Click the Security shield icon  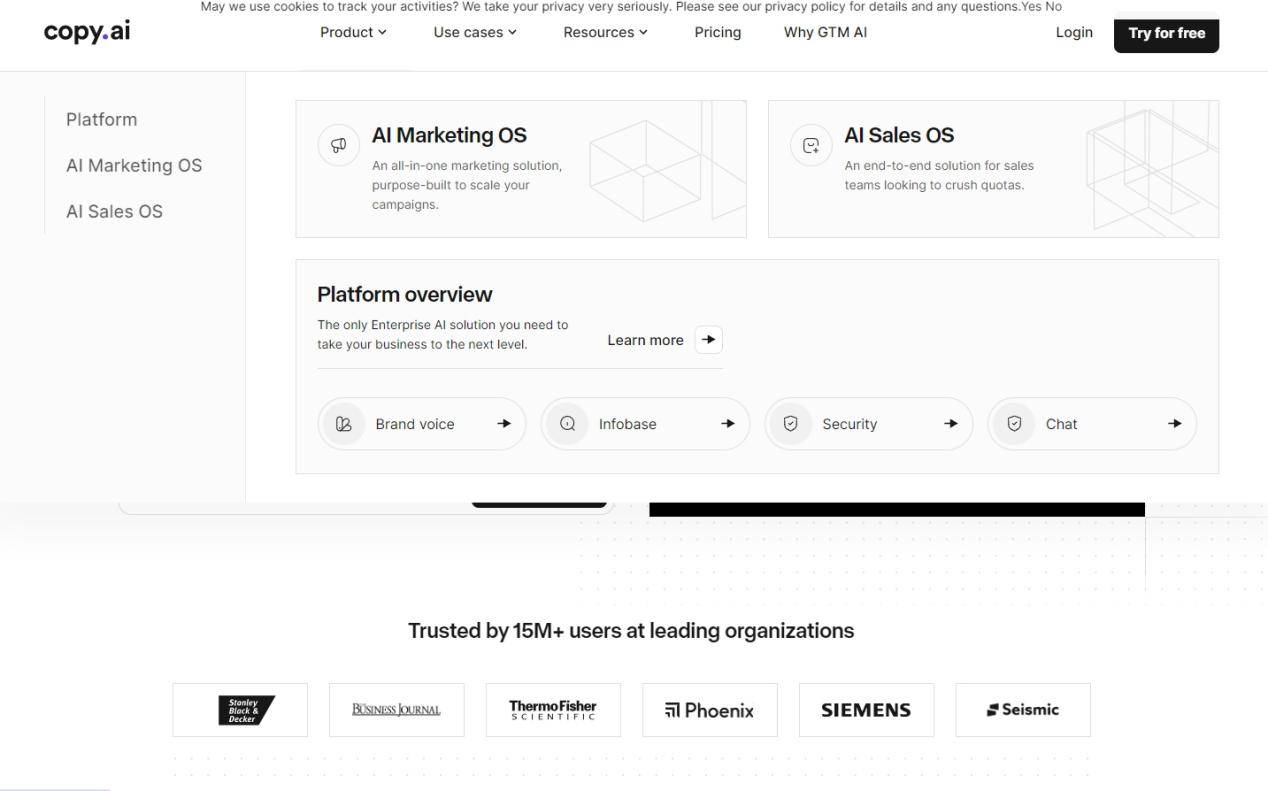pyautogui.click(x=791, y=424)
